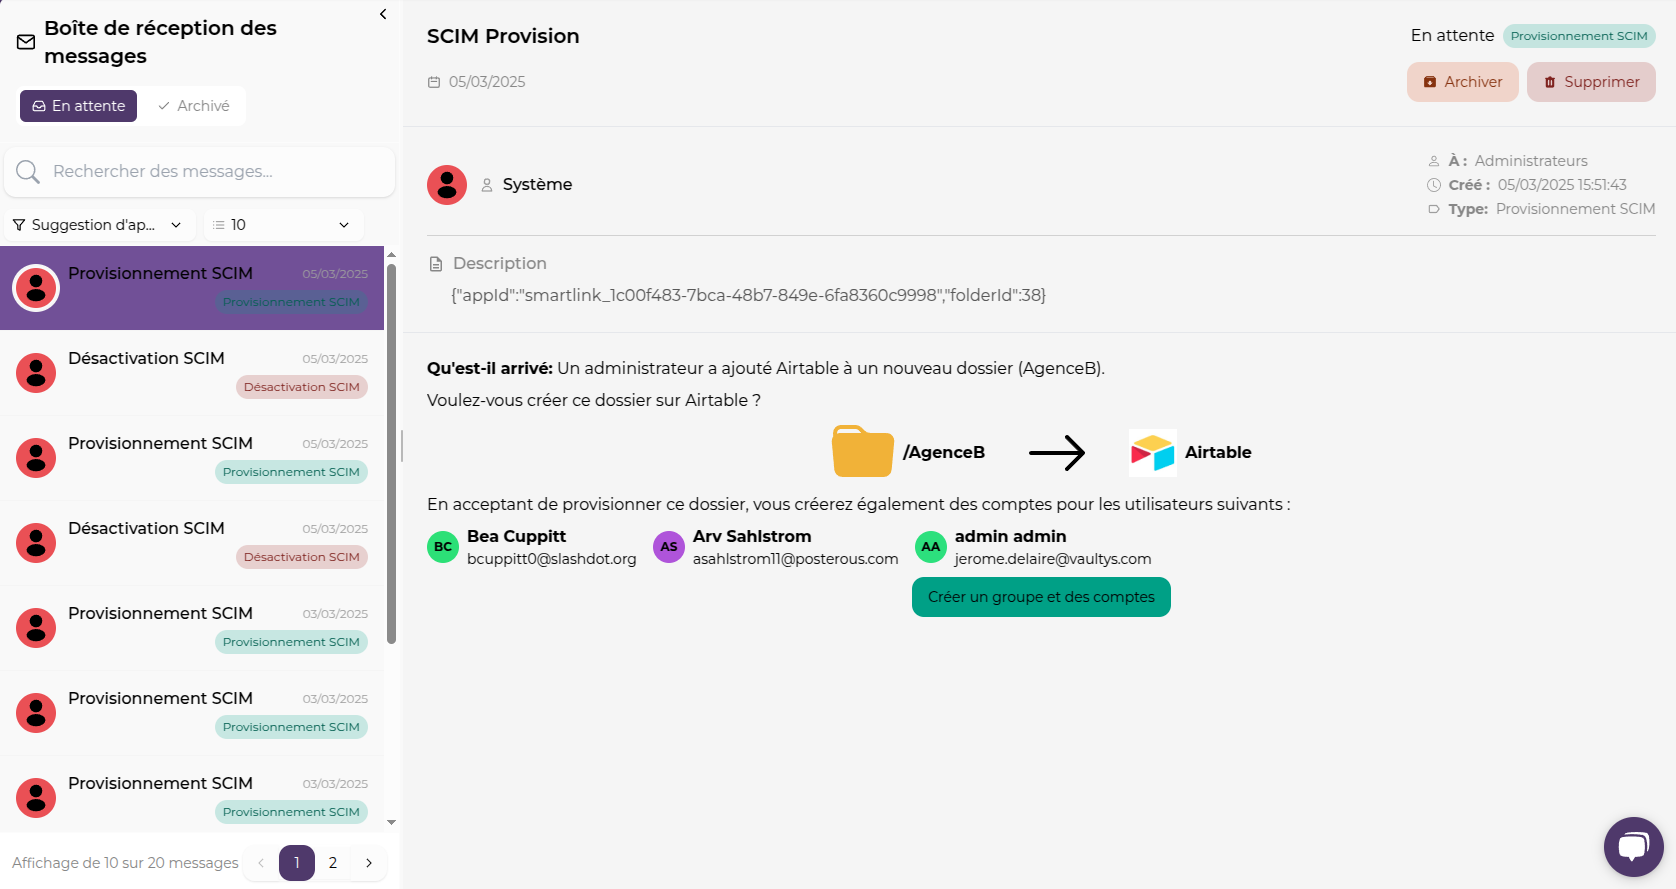Archive the SCIM Provision message
This screenshot has height=889, width=1676.
click(1462, 82)
